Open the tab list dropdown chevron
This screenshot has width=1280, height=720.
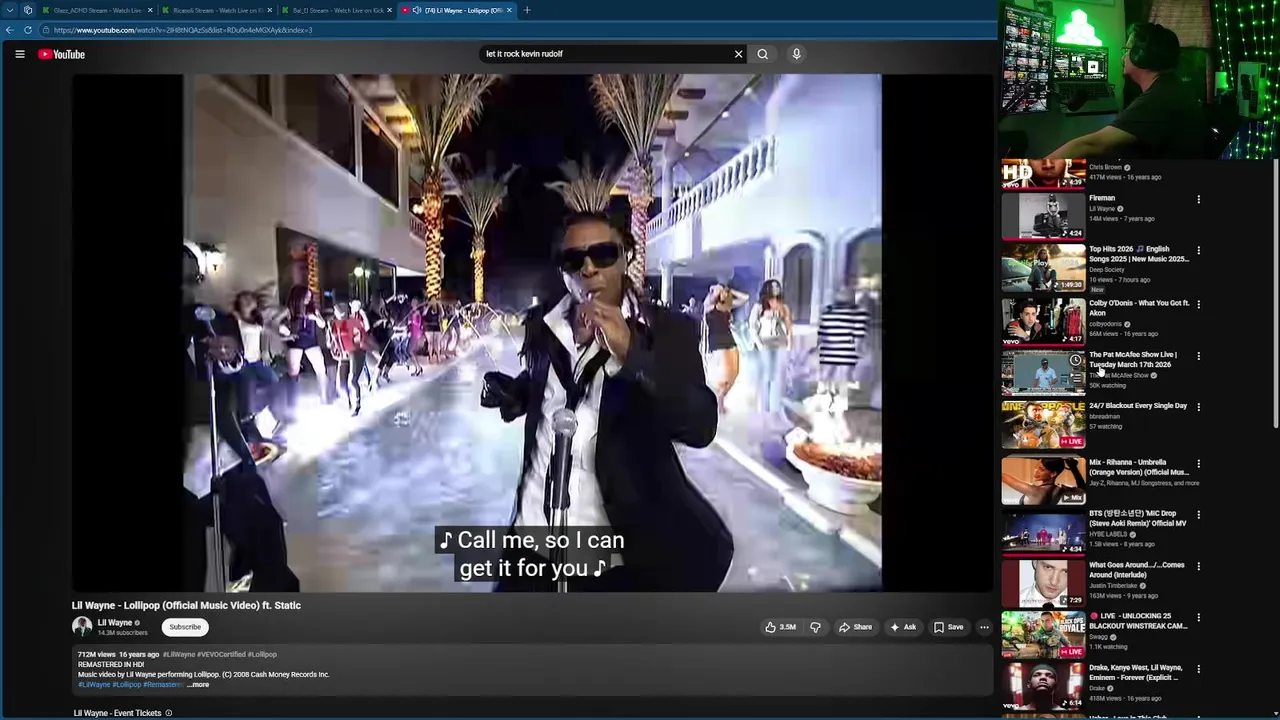(x=10, y=10)
